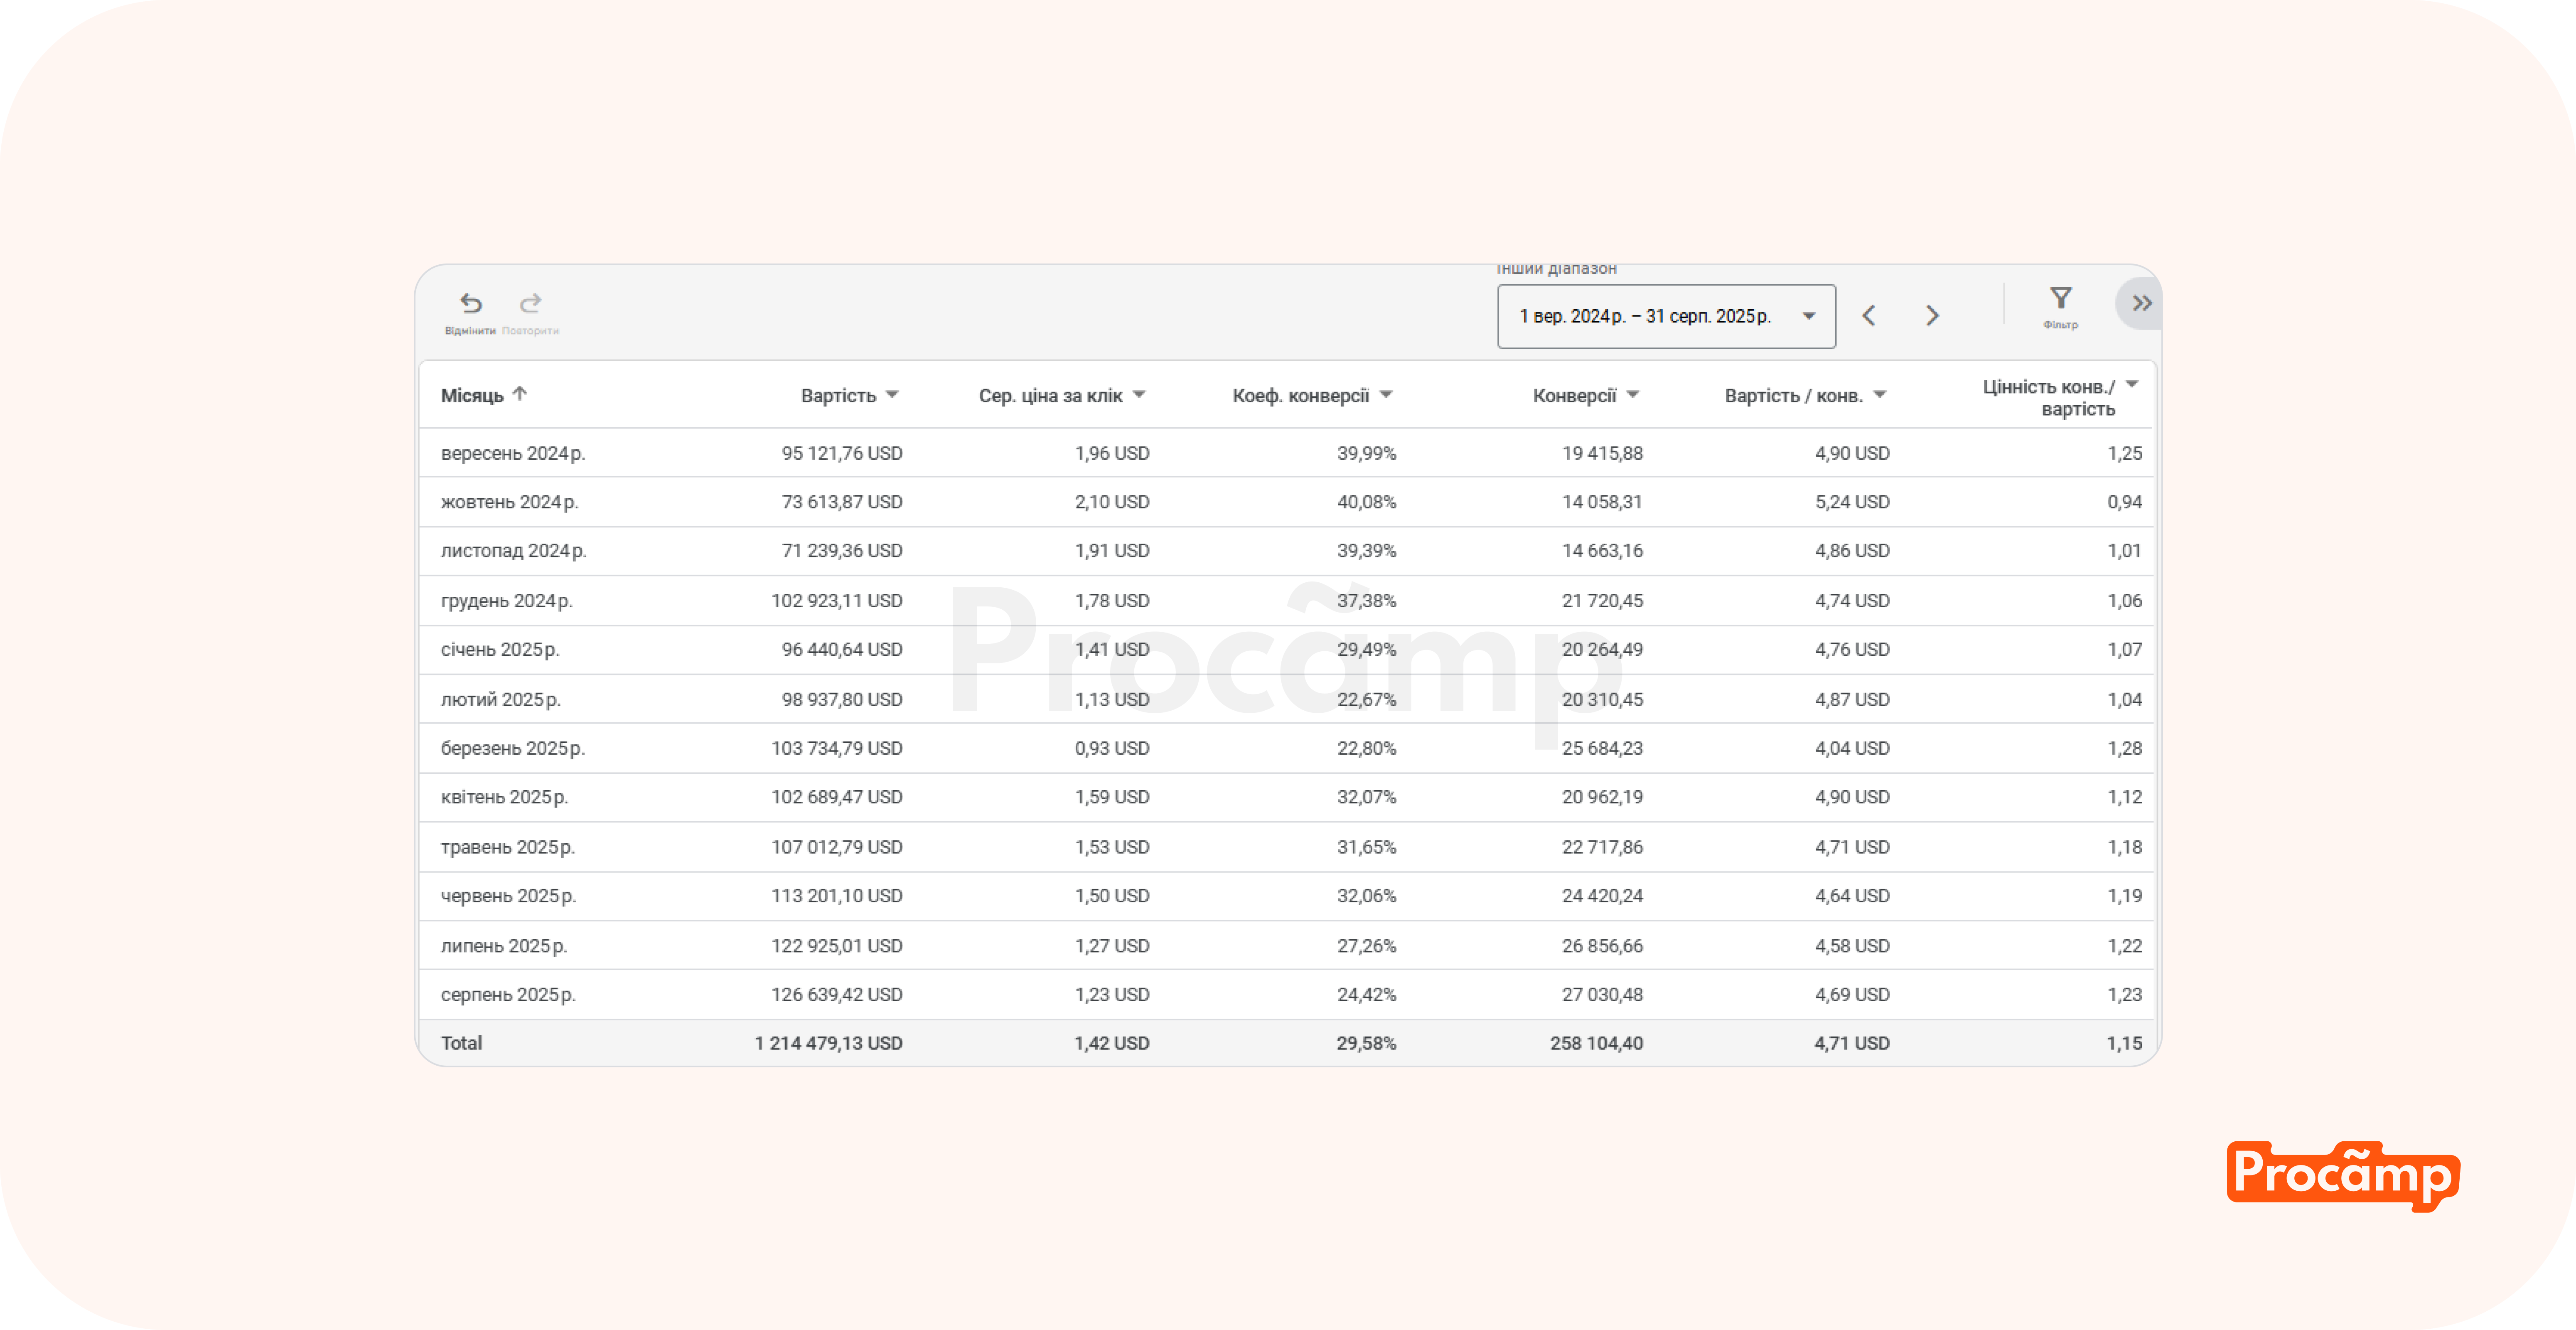Screen dimensions: 2576x1330
Task: Open Коеф. конверсії column dropdown arrow
Action: [1386, 395]
